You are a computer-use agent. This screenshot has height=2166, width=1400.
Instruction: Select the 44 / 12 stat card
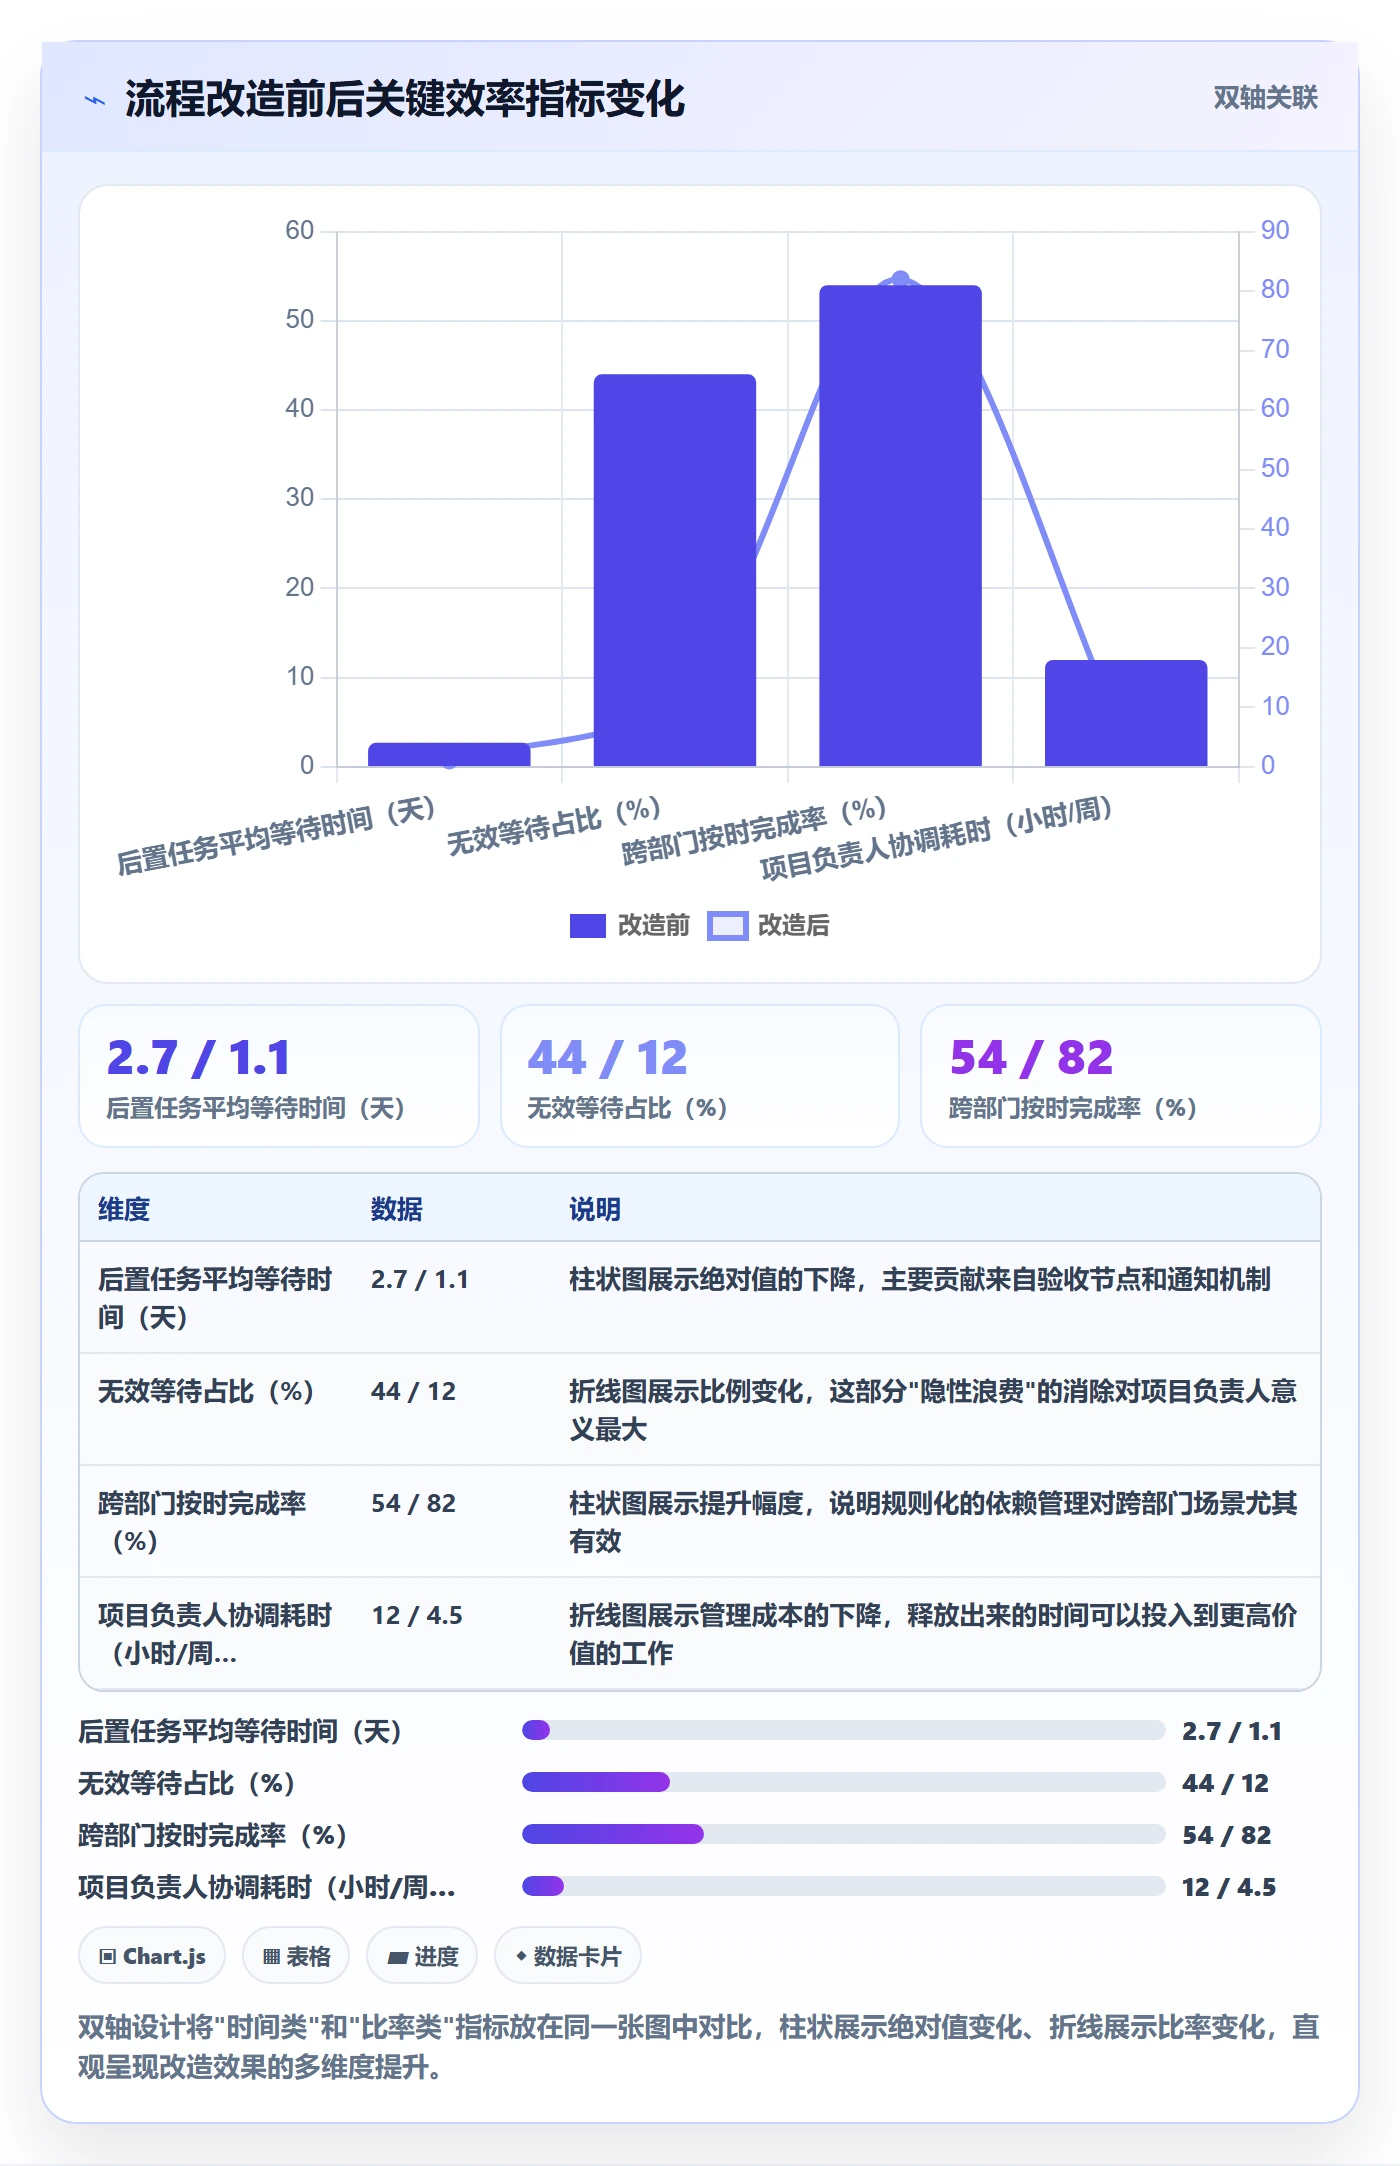tap(700, 1076)
